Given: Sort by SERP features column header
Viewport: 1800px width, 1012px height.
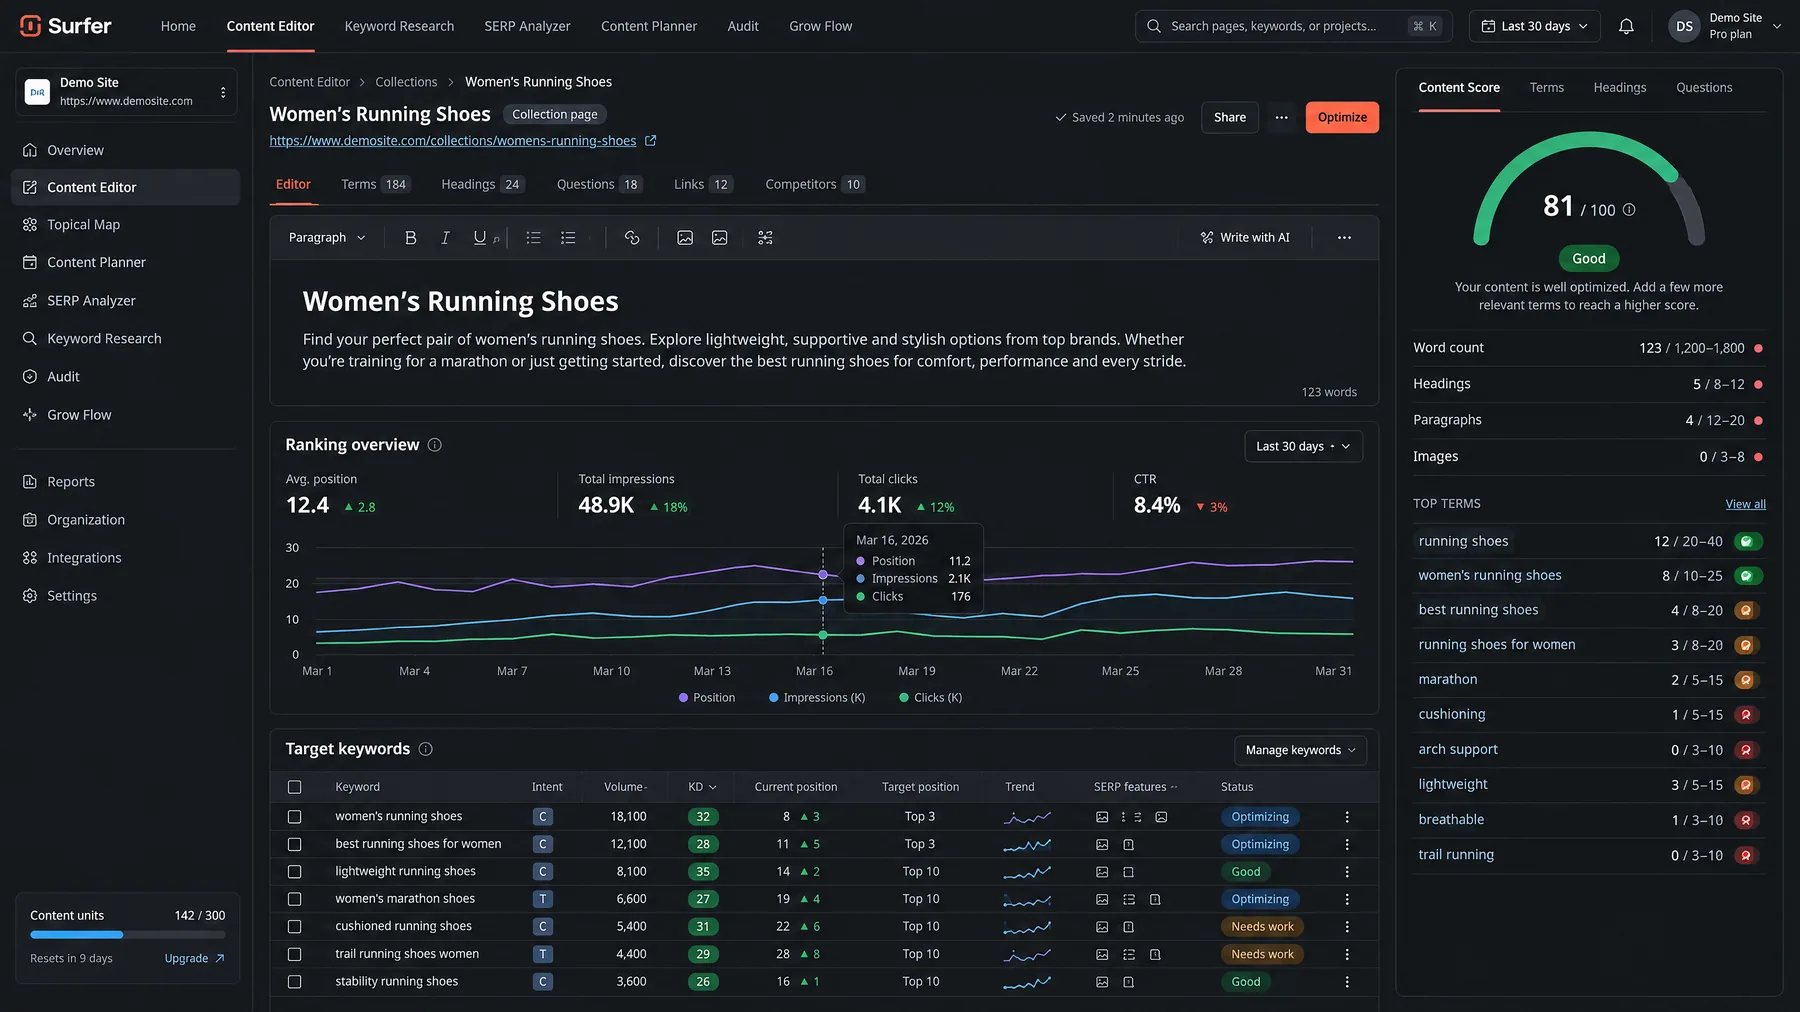Looking at the screenshot, I should (1135, 787).
